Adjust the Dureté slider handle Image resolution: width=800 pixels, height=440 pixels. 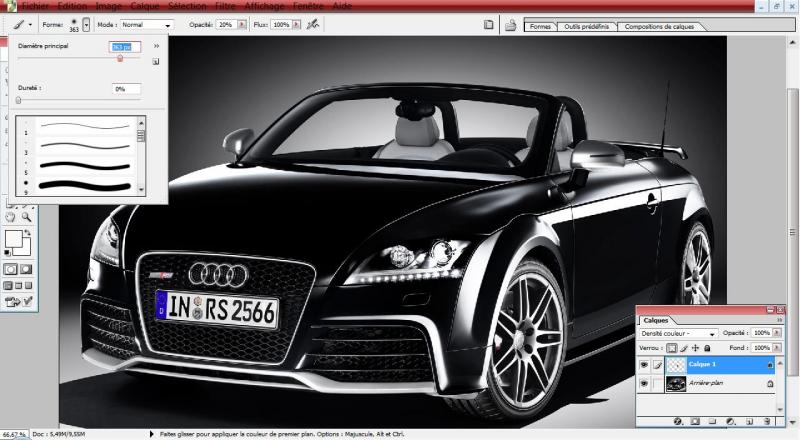(18, 101)
